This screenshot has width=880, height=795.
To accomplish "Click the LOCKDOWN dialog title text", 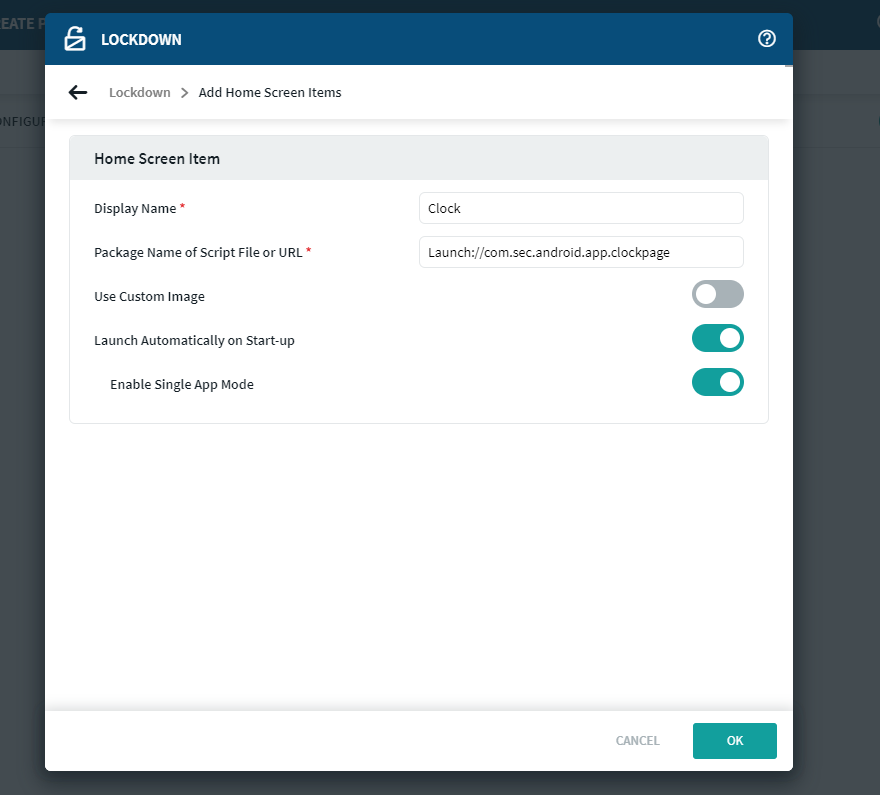I will pos(141,40).
